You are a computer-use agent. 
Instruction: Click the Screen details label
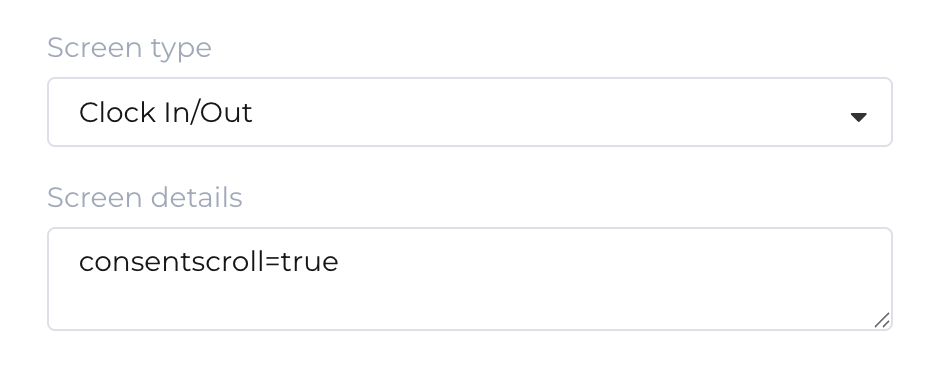coord(144,197)
